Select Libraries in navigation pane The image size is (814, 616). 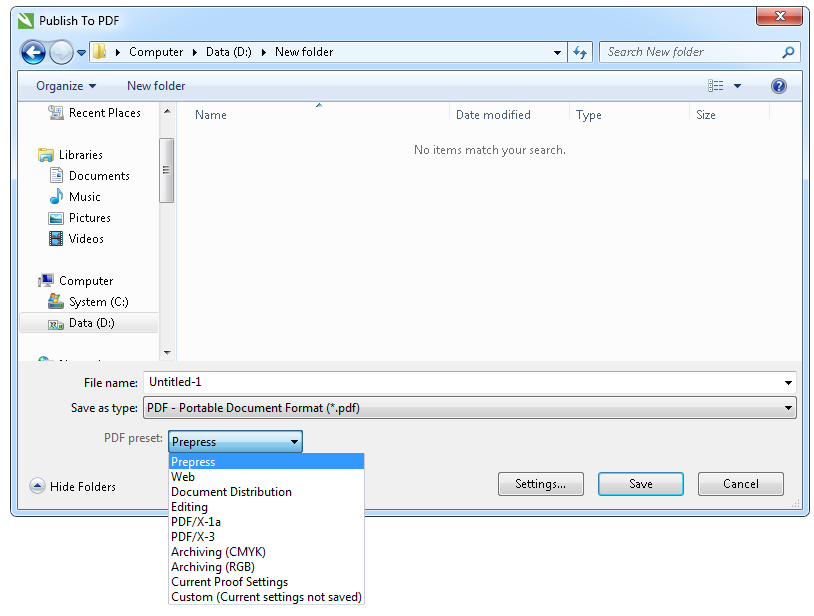click(x=71, y=155)
